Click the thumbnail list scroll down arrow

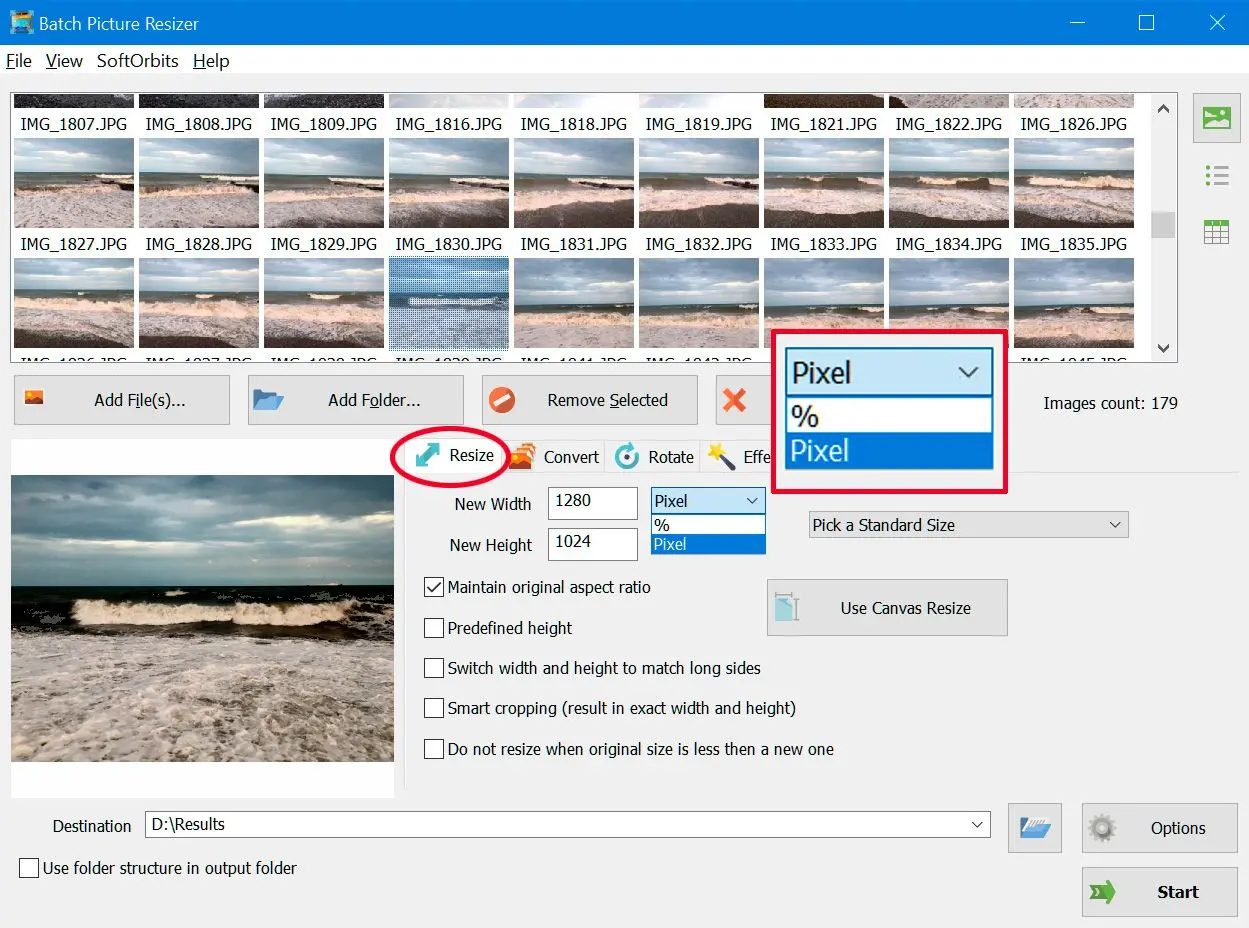(x=1163, y=348)
